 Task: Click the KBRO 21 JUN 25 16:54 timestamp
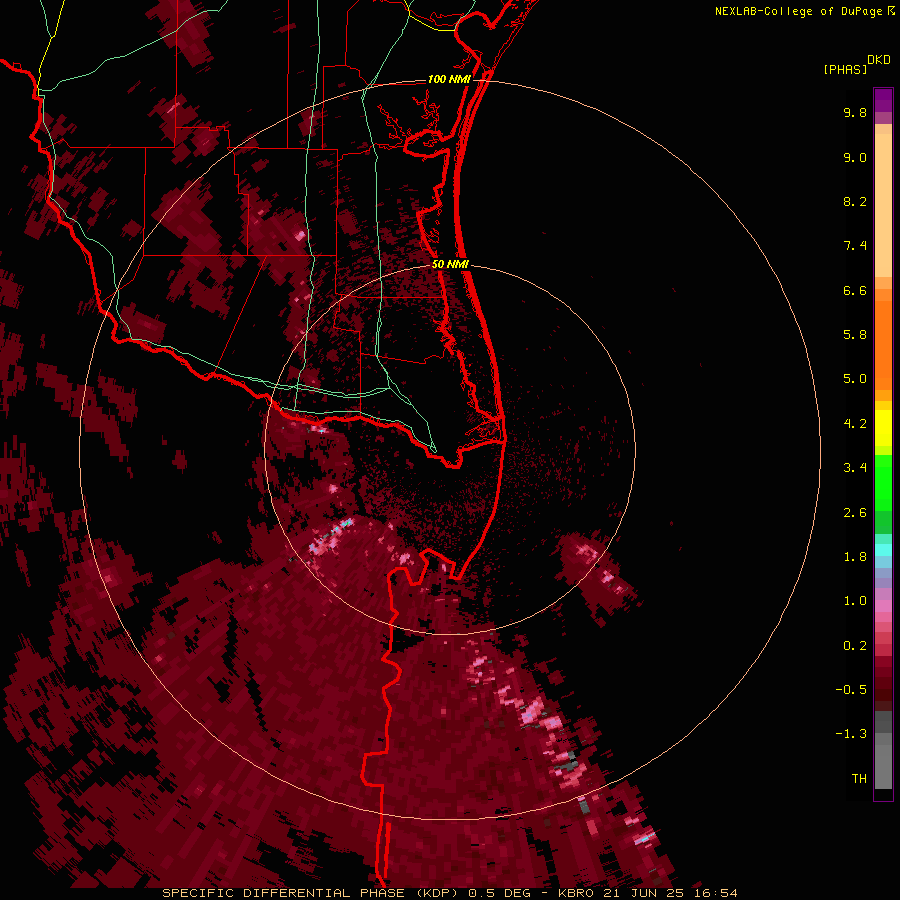pos(647,893)
